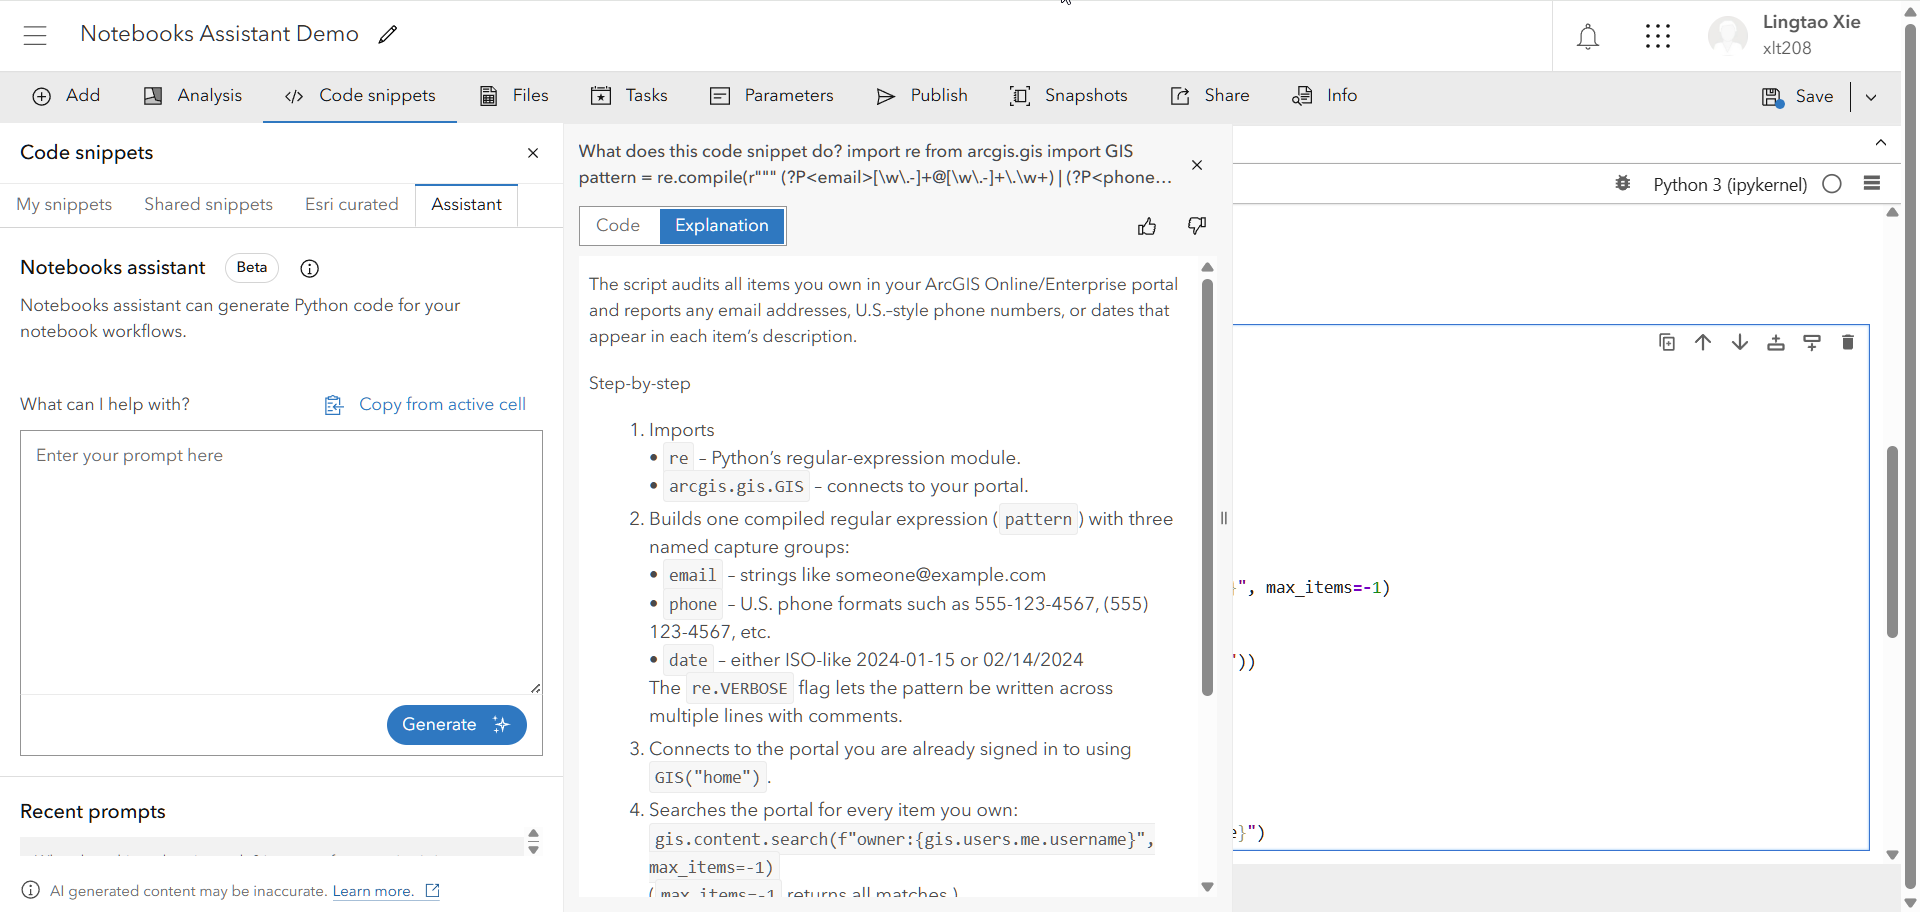Screen dimensions: 1920x912
Task: Switch to Esri curated tab
Action: (351, 204)
